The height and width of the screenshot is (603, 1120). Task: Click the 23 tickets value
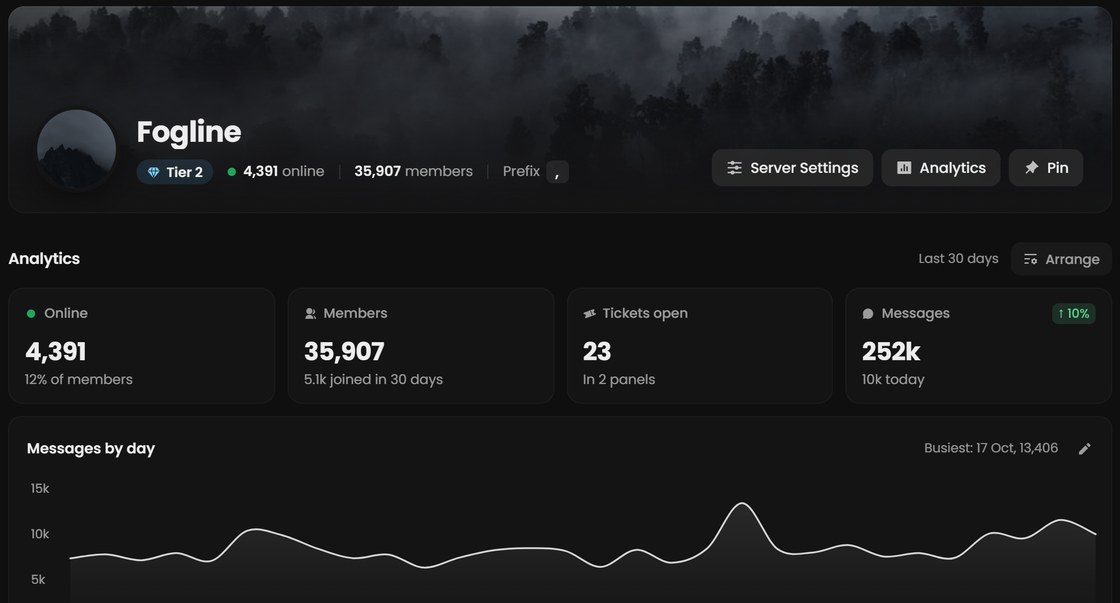596,352
